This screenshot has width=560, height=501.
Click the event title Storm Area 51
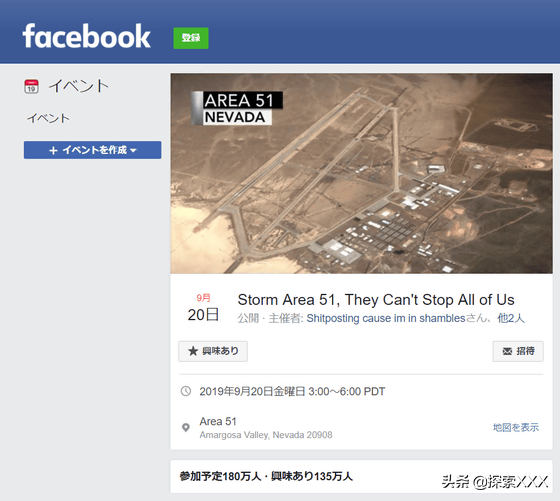coord(376,300)
